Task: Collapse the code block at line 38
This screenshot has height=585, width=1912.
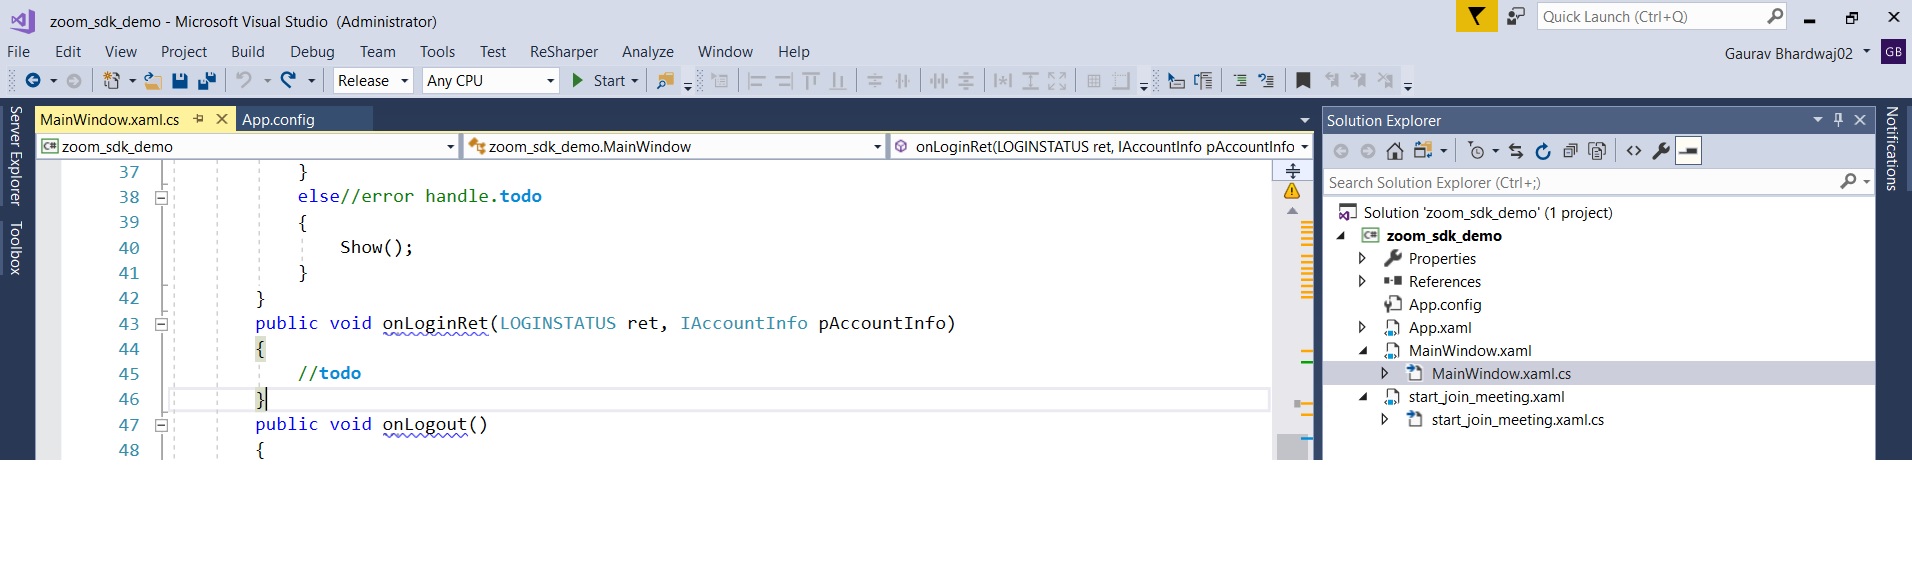Action: pos(161,197)
